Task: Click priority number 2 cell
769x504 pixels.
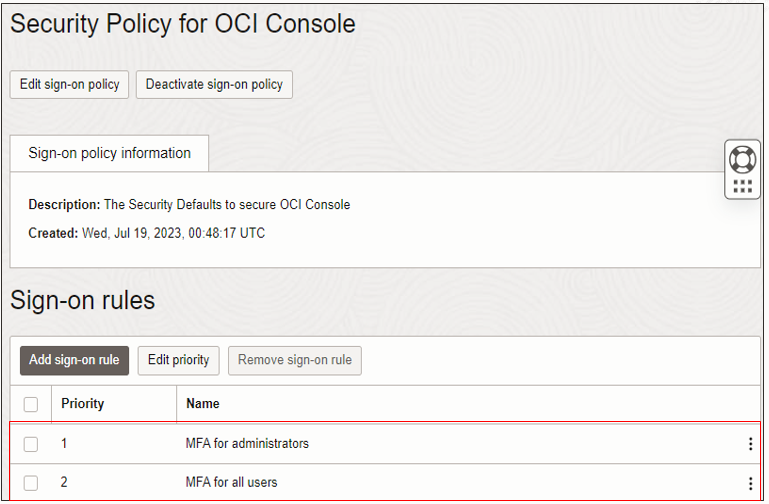Action: click(64, 482)
